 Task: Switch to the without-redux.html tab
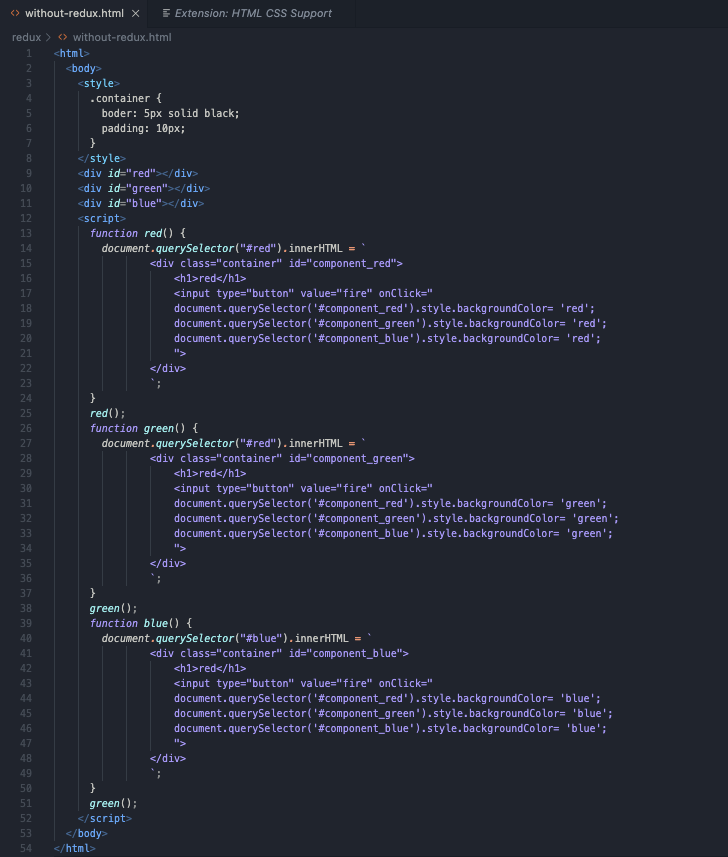click(x=75, y=13)
